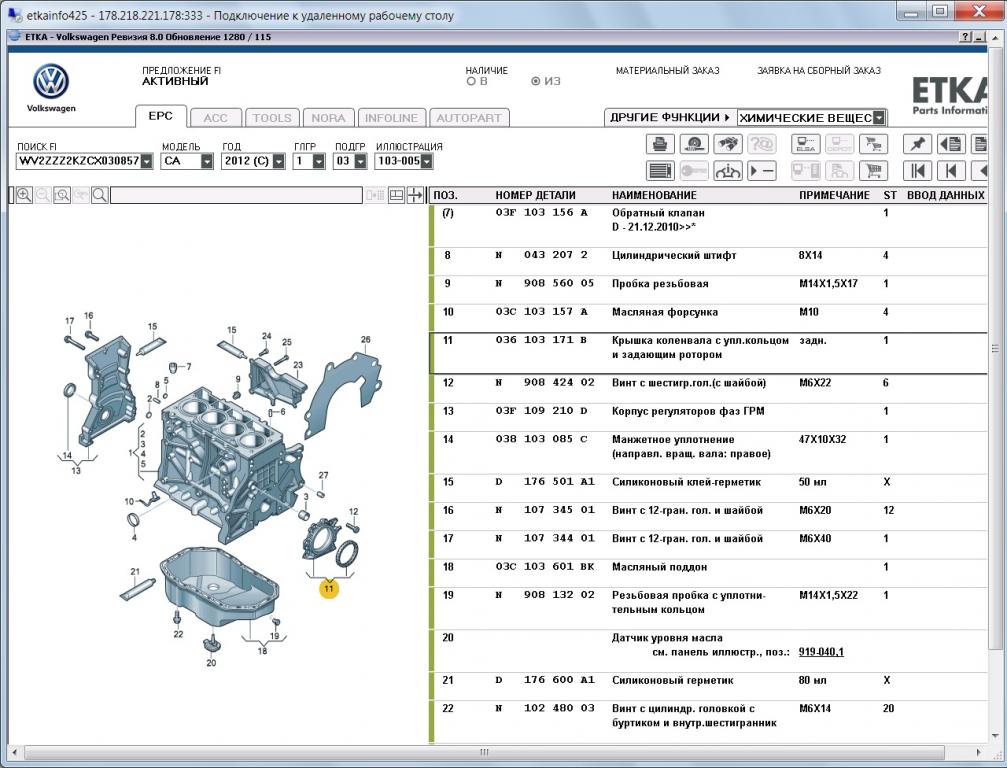
Task: Open the single shopping cart icon
Action: point(873,171)
